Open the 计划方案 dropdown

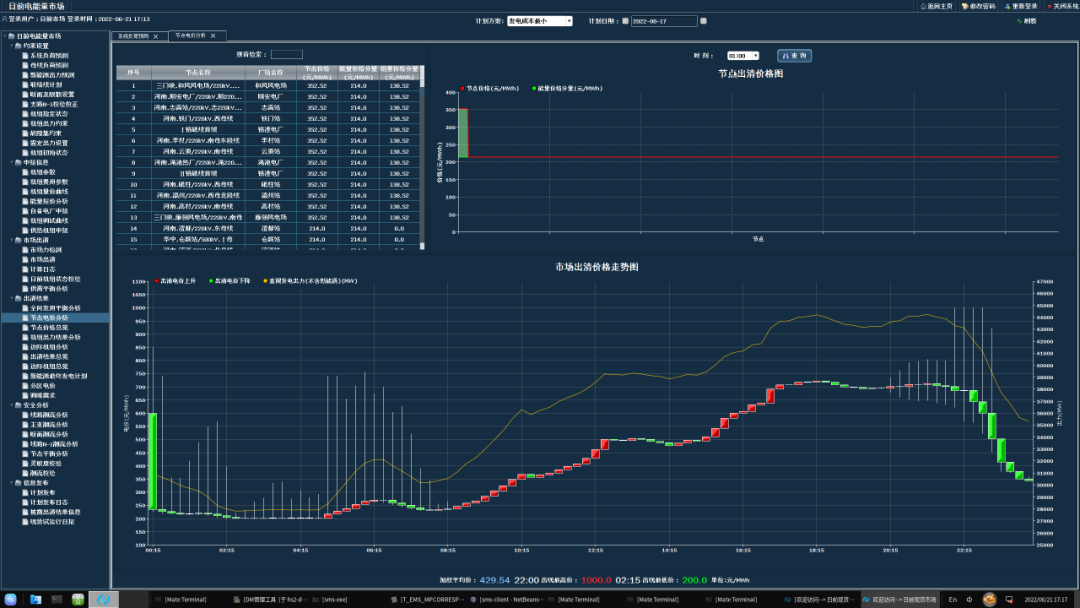point(540,21)
